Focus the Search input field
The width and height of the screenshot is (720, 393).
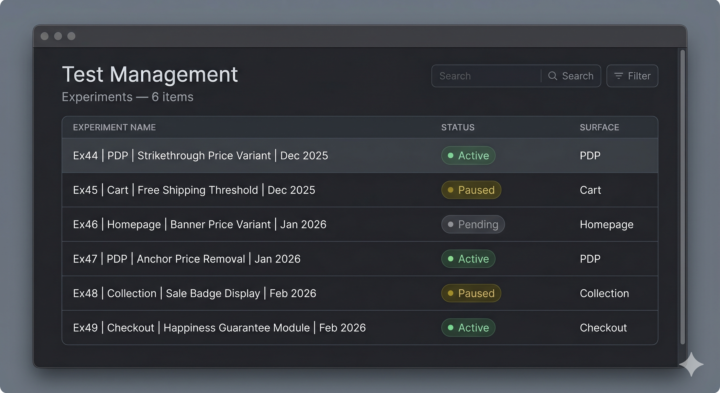click(486, 76)
